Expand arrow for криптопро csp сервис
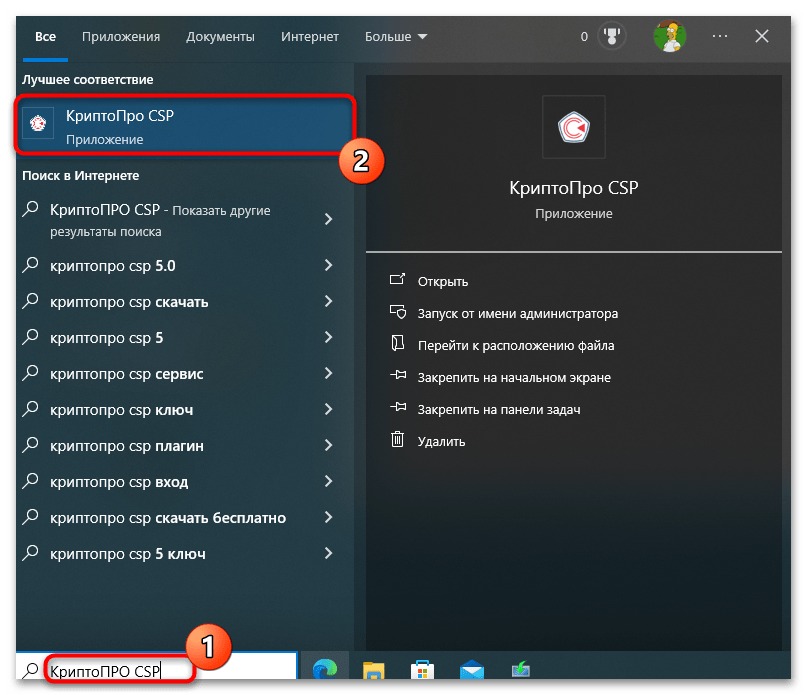This screenshot has height=695, width=807. pos(328,373)
